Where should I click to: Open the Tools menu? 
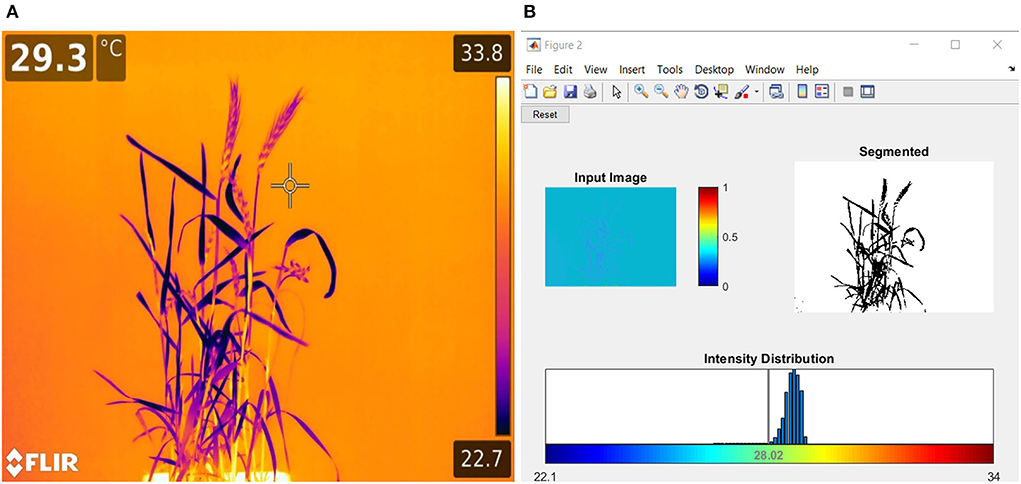[670, 69]
